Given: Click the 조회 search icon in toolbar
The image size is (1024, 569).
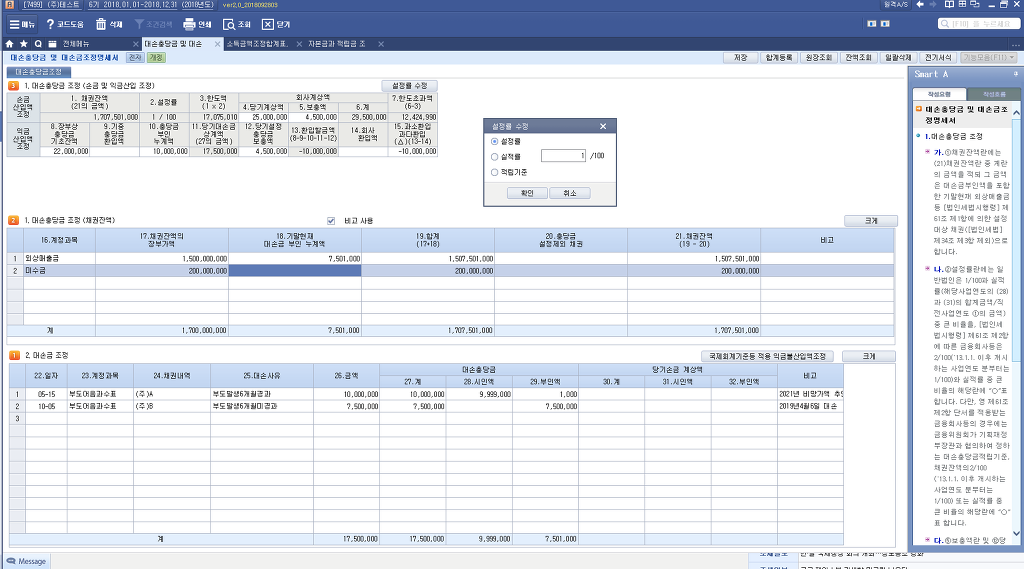Looking at the screenshot, I should coord(229,23).
